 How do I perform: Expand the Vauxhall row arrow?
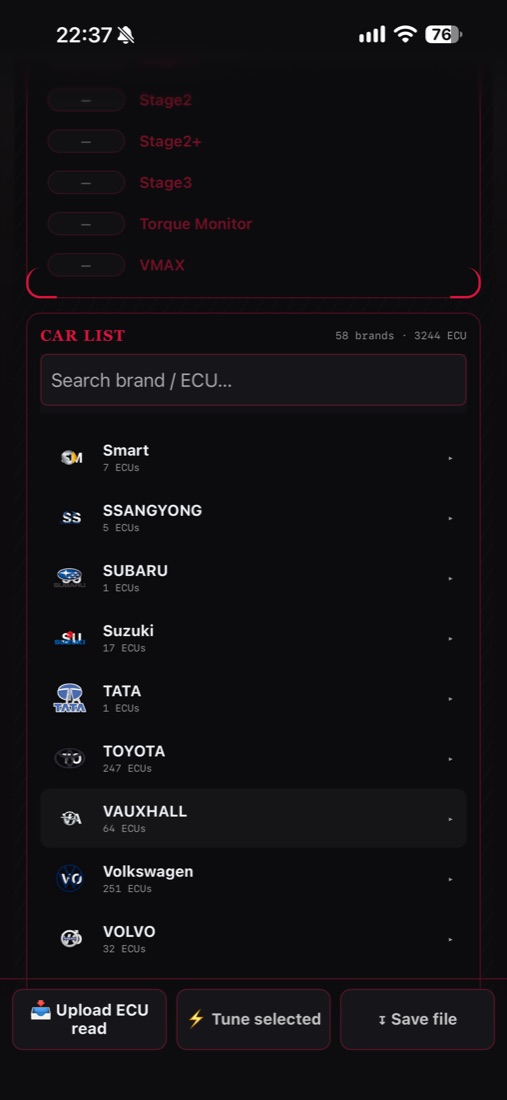(x=450, y=819)
